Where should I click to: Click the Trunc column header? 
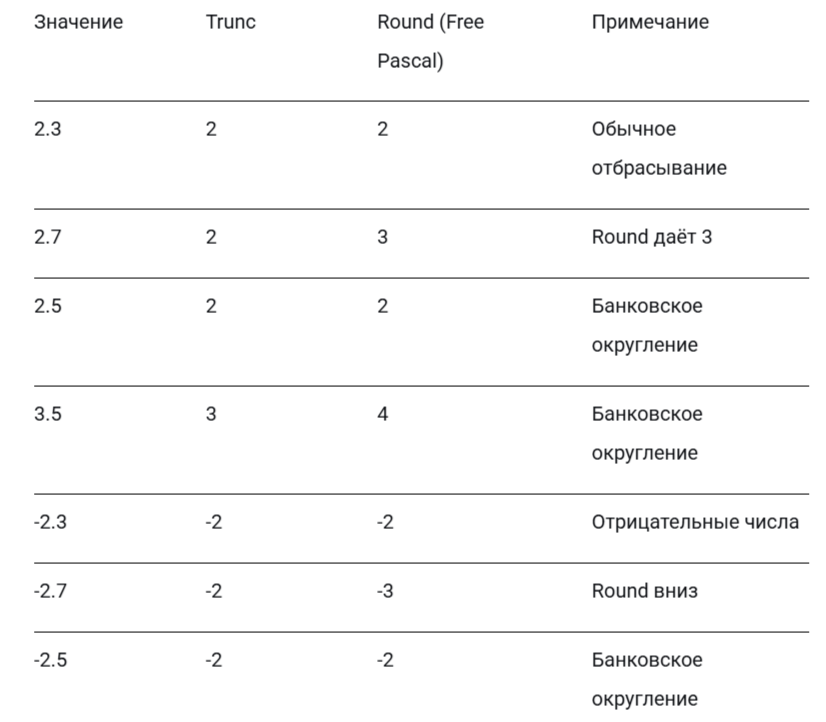230,22
